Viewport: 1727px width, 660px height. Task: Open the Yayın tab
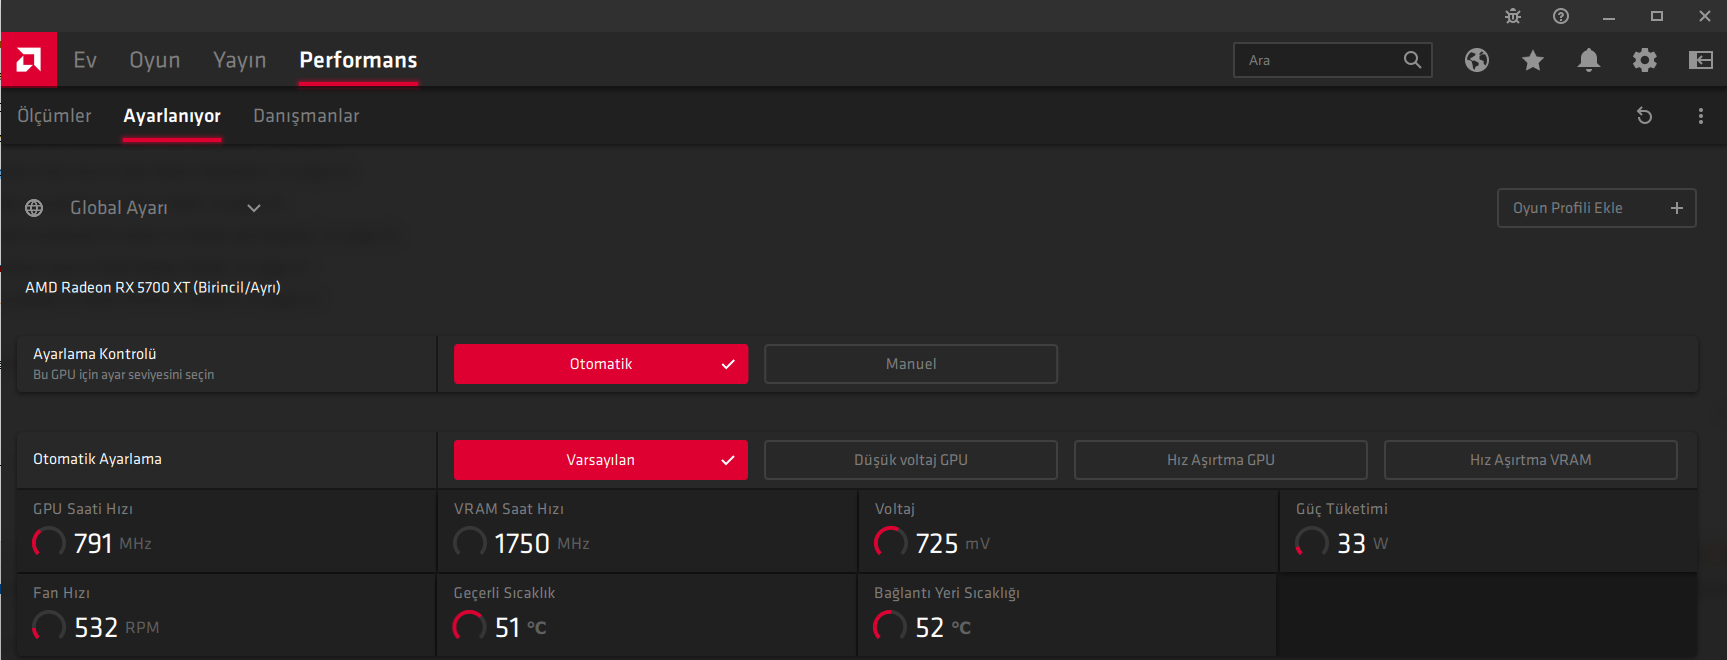click(x=240, y=60)
